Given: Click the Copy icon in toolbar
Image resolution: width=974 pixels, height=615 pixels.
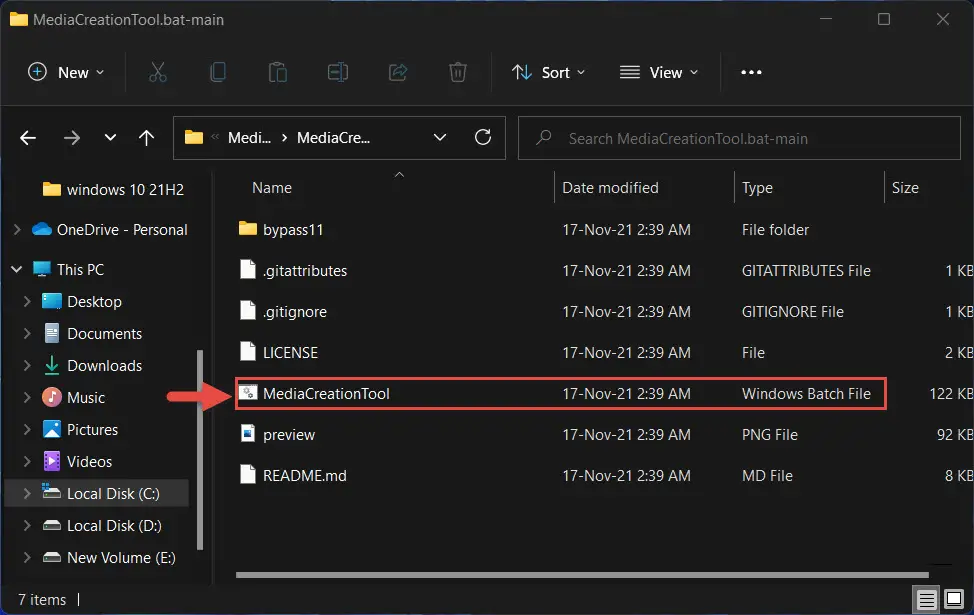Looking at the screenshot, I should coord(217,72).
